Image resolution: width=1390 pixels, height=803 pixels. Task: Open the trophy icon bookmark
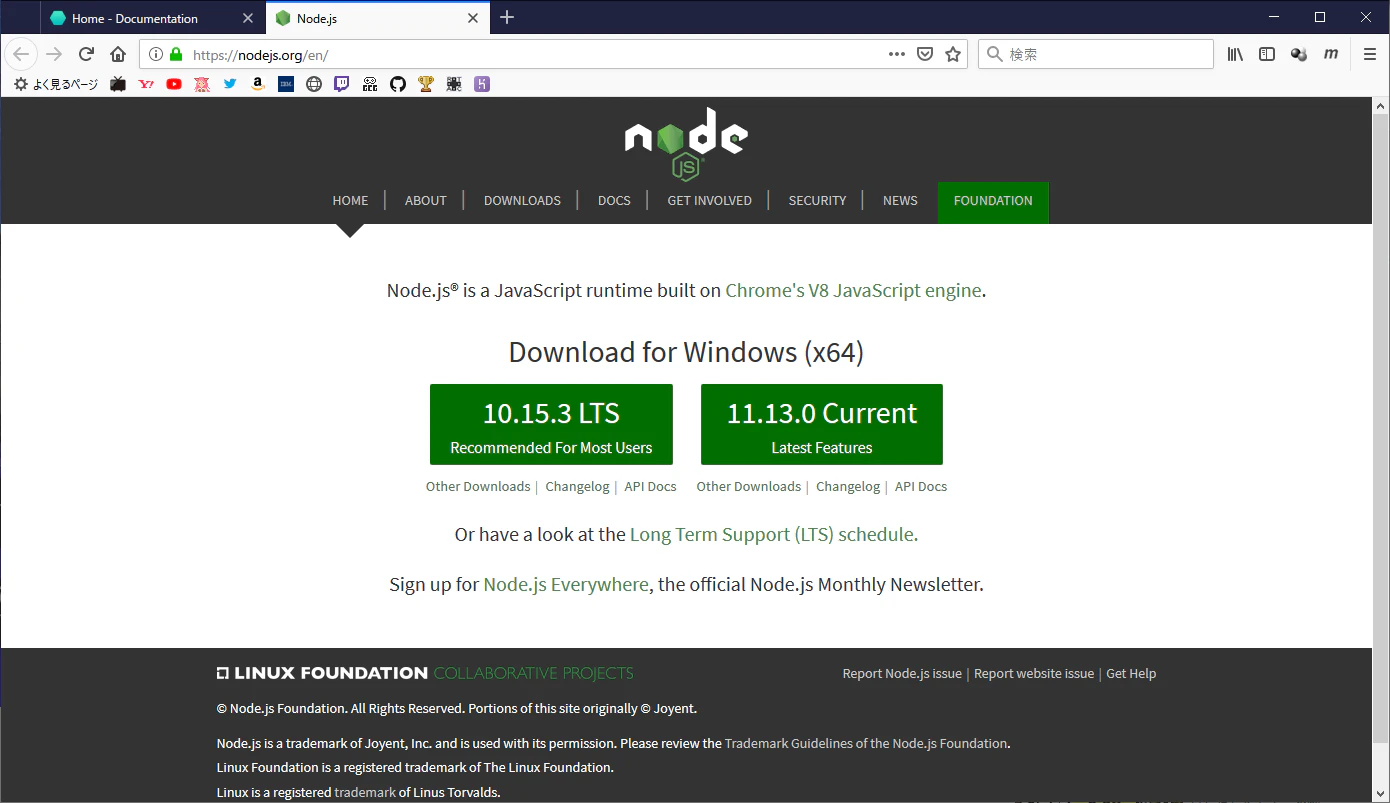pos(426,85)
